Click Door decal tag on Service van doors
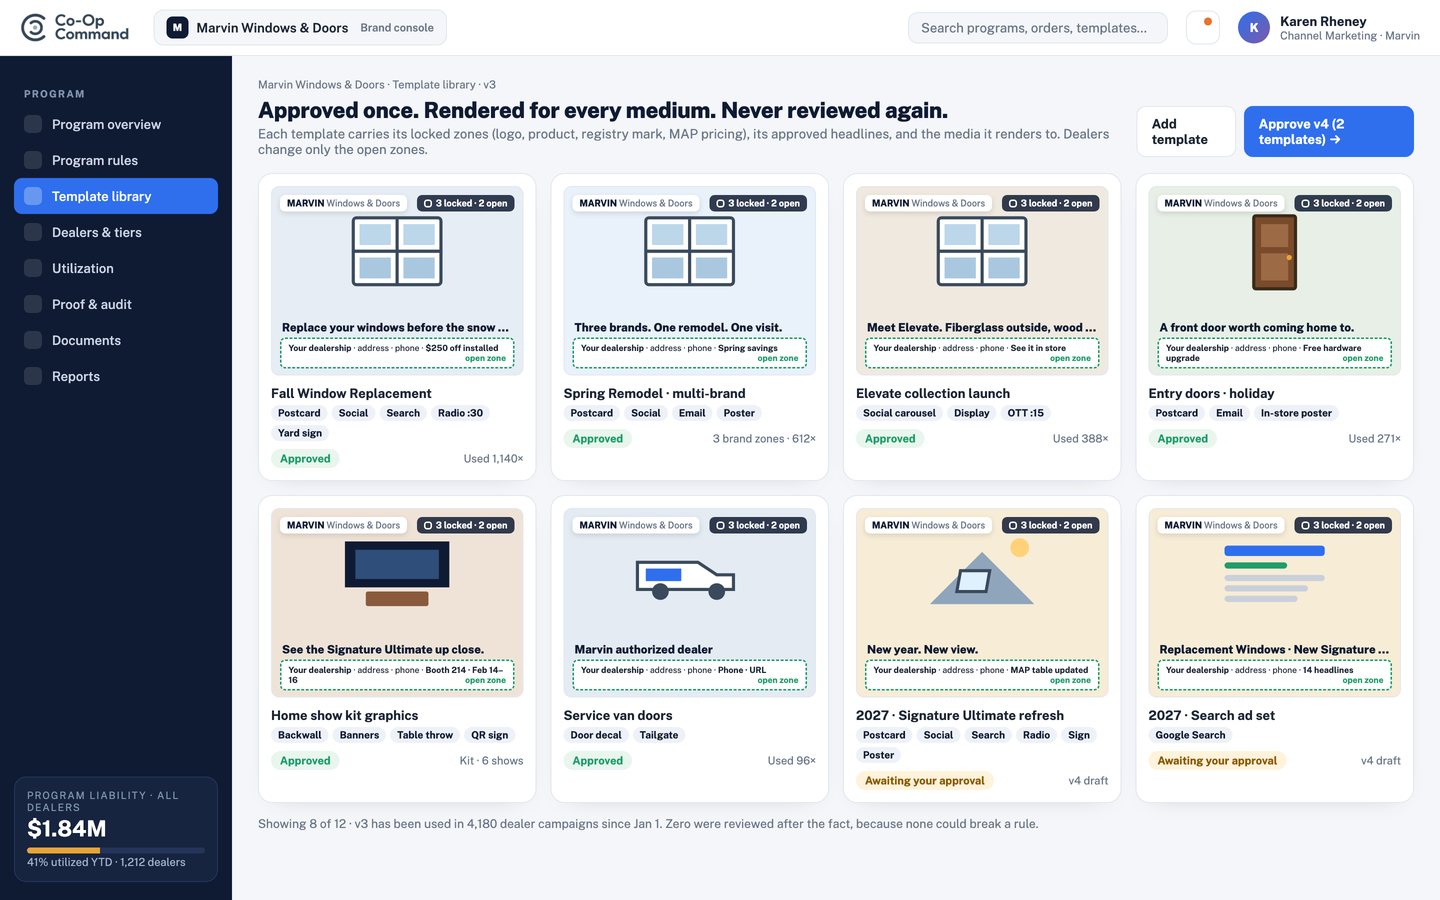1440x900 pixels. [596, 735]
